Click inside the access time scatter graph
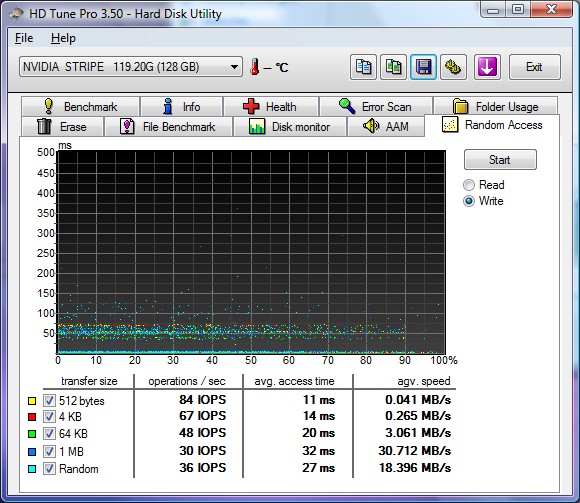The height and width of the screenshot is (503, 580). [251, 252]
